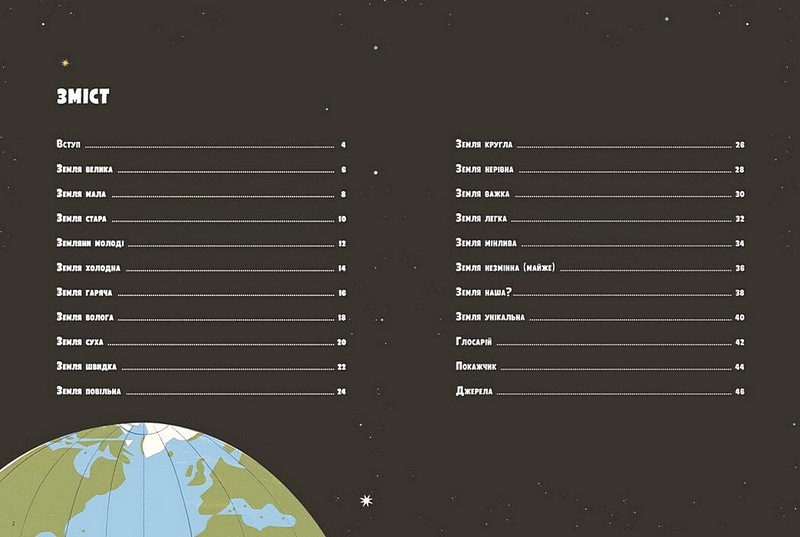Click the yellow star above the ЗМІСТ heading

66,62
